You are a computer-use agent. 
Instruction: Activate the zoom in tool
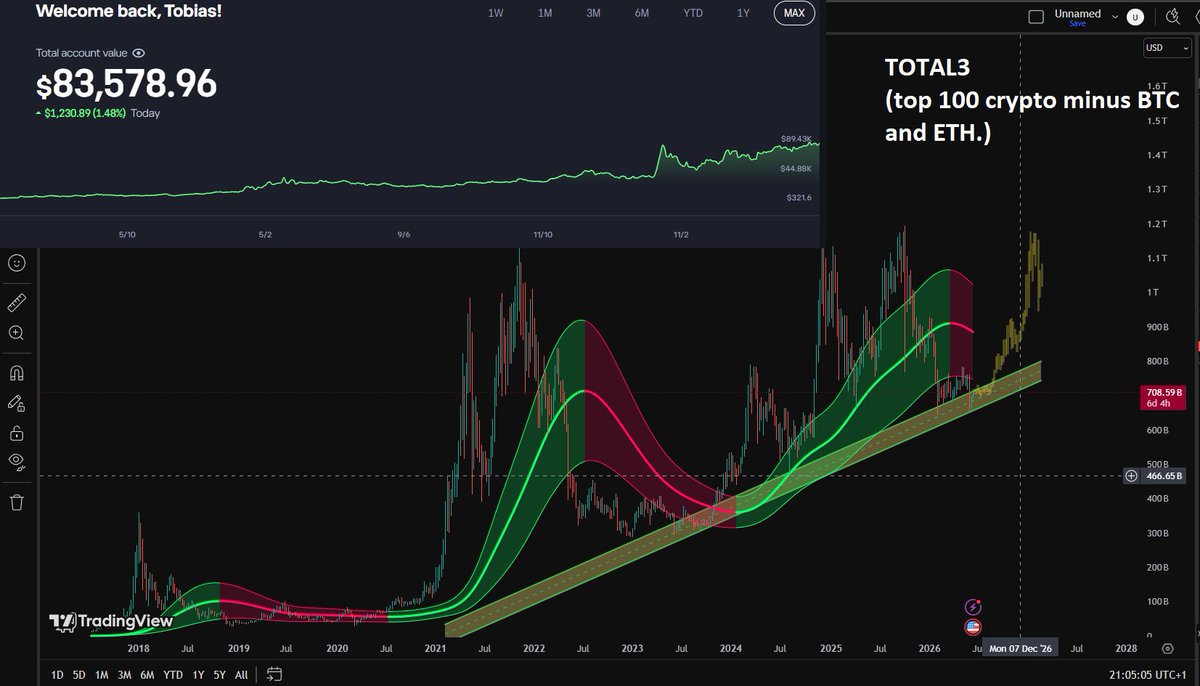[x=16, y=333]
